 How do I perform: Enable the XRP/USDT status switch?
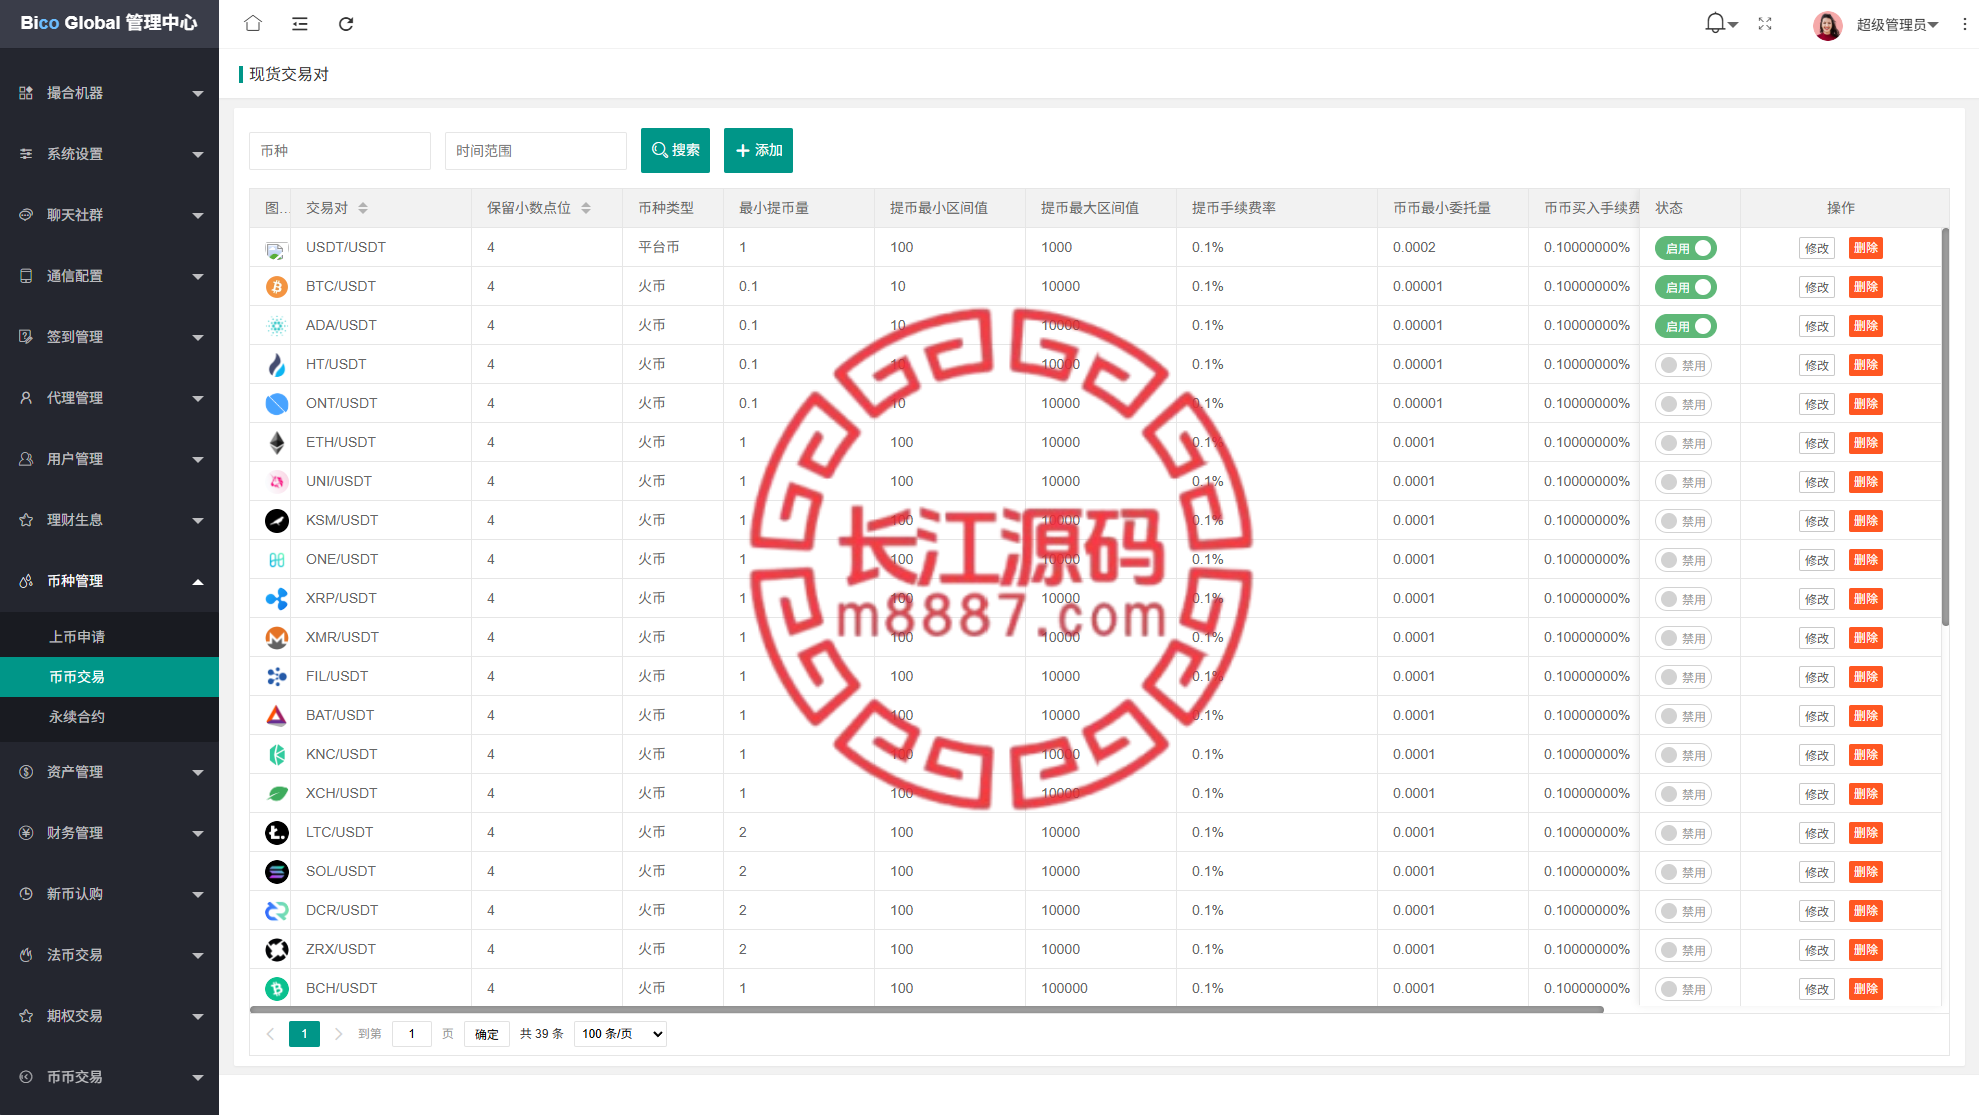(x=1683, y=599)
